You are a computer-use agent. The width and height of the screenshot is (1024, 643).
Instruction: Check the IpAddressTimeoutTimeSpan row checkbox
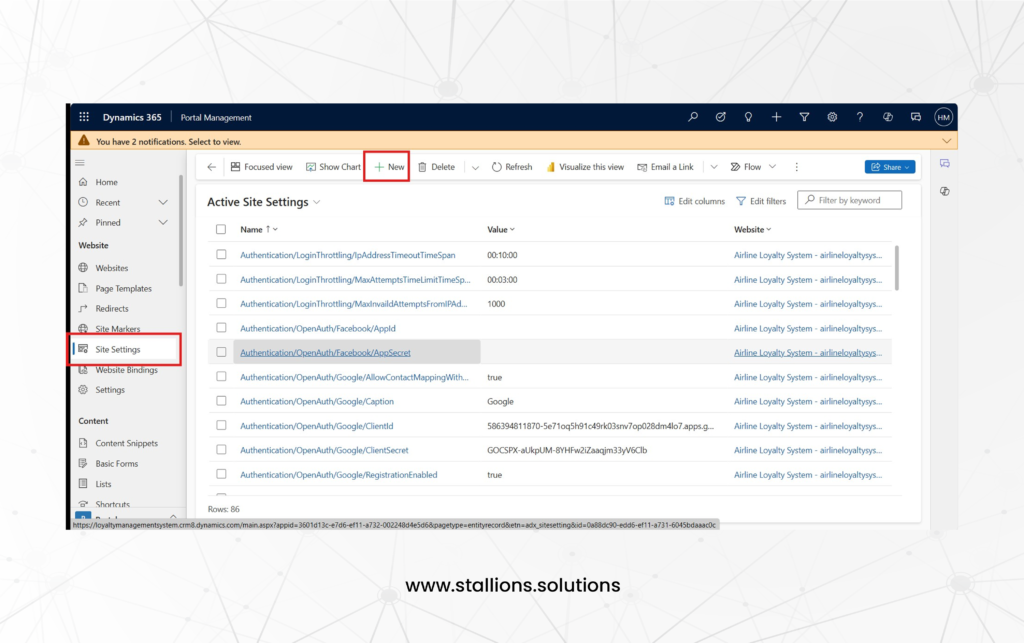[221, 255]
